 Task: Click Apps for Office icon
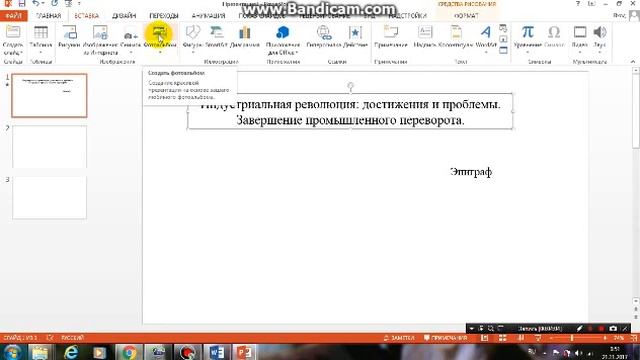(x=282, y=32)
